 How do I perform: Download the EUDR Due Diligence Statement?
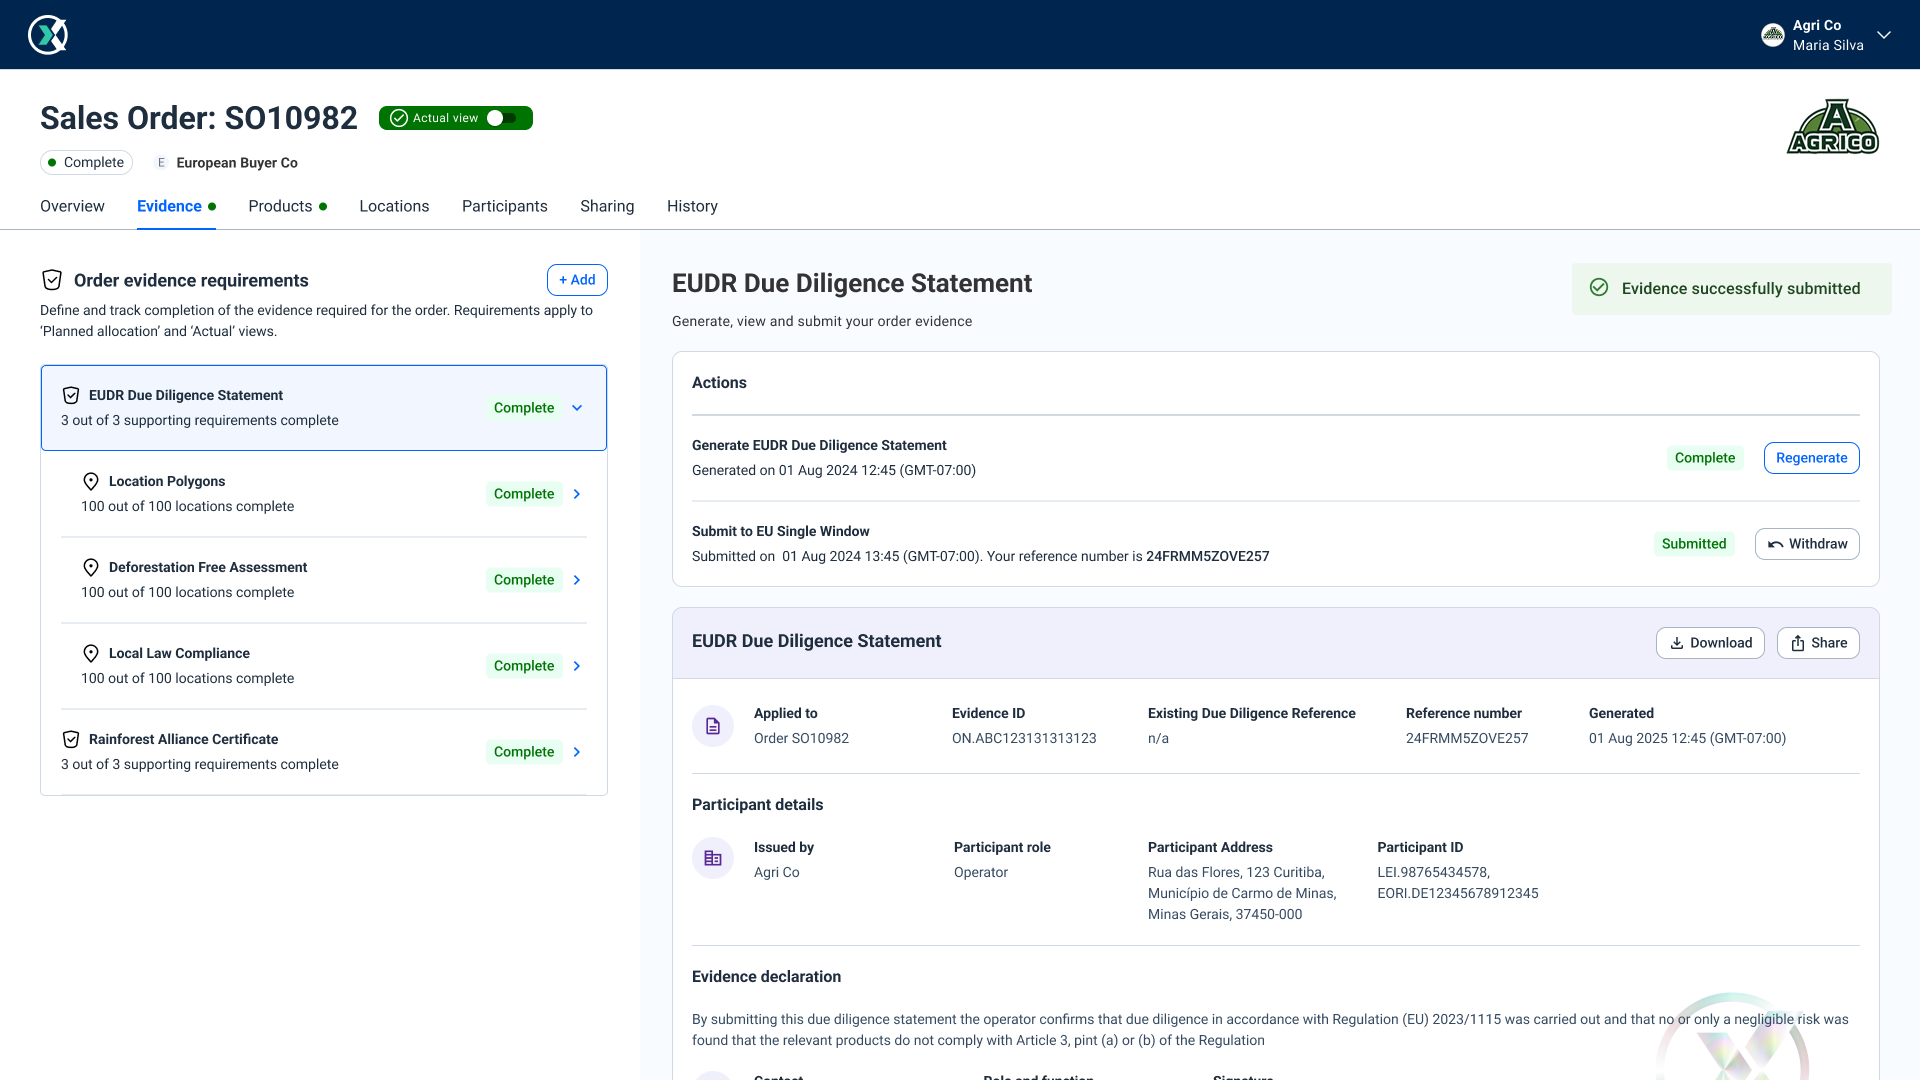click(1710, 643)
